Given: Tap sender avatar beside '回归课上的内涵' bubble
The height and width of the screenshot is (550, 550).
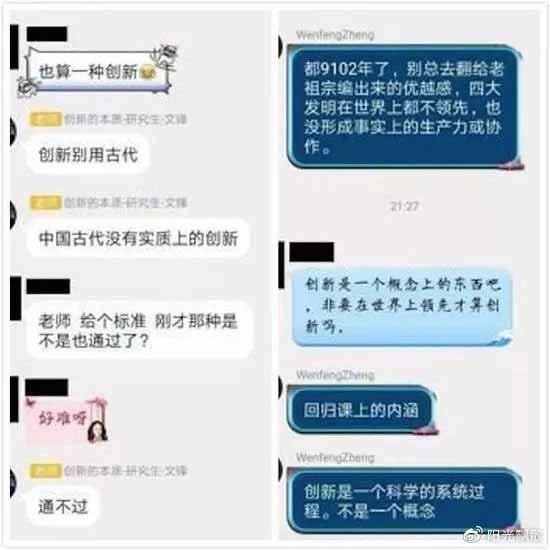Looking at the screenshot, I should coord(281,387).
